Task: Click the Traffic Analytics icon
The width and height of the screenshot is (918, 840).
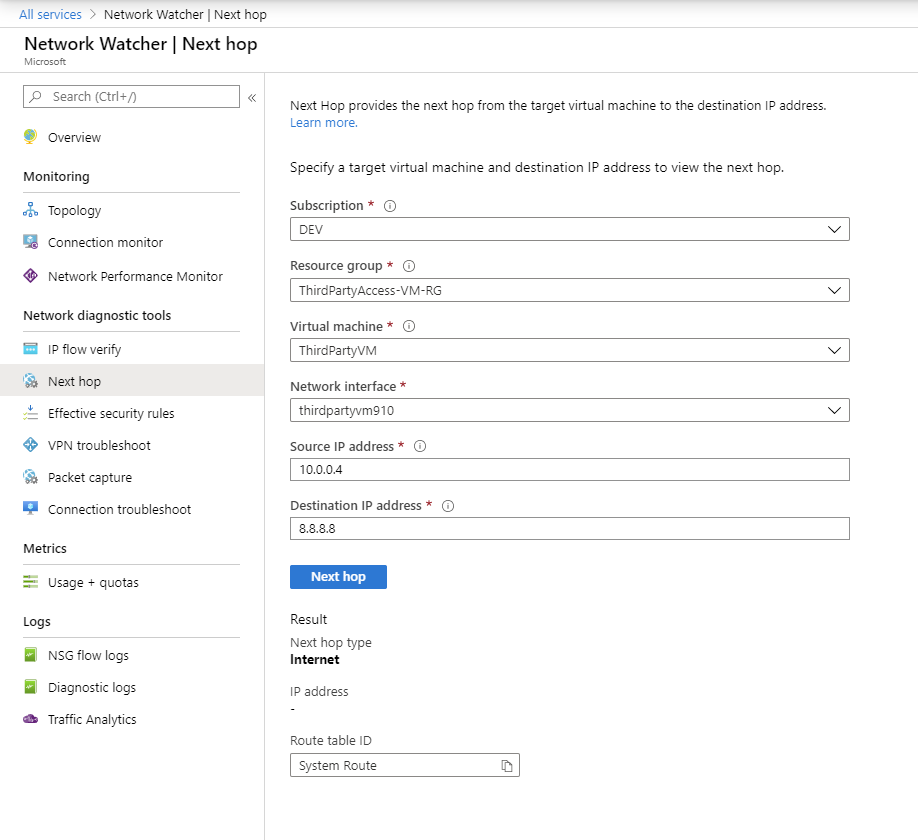Action: [30, 719]
